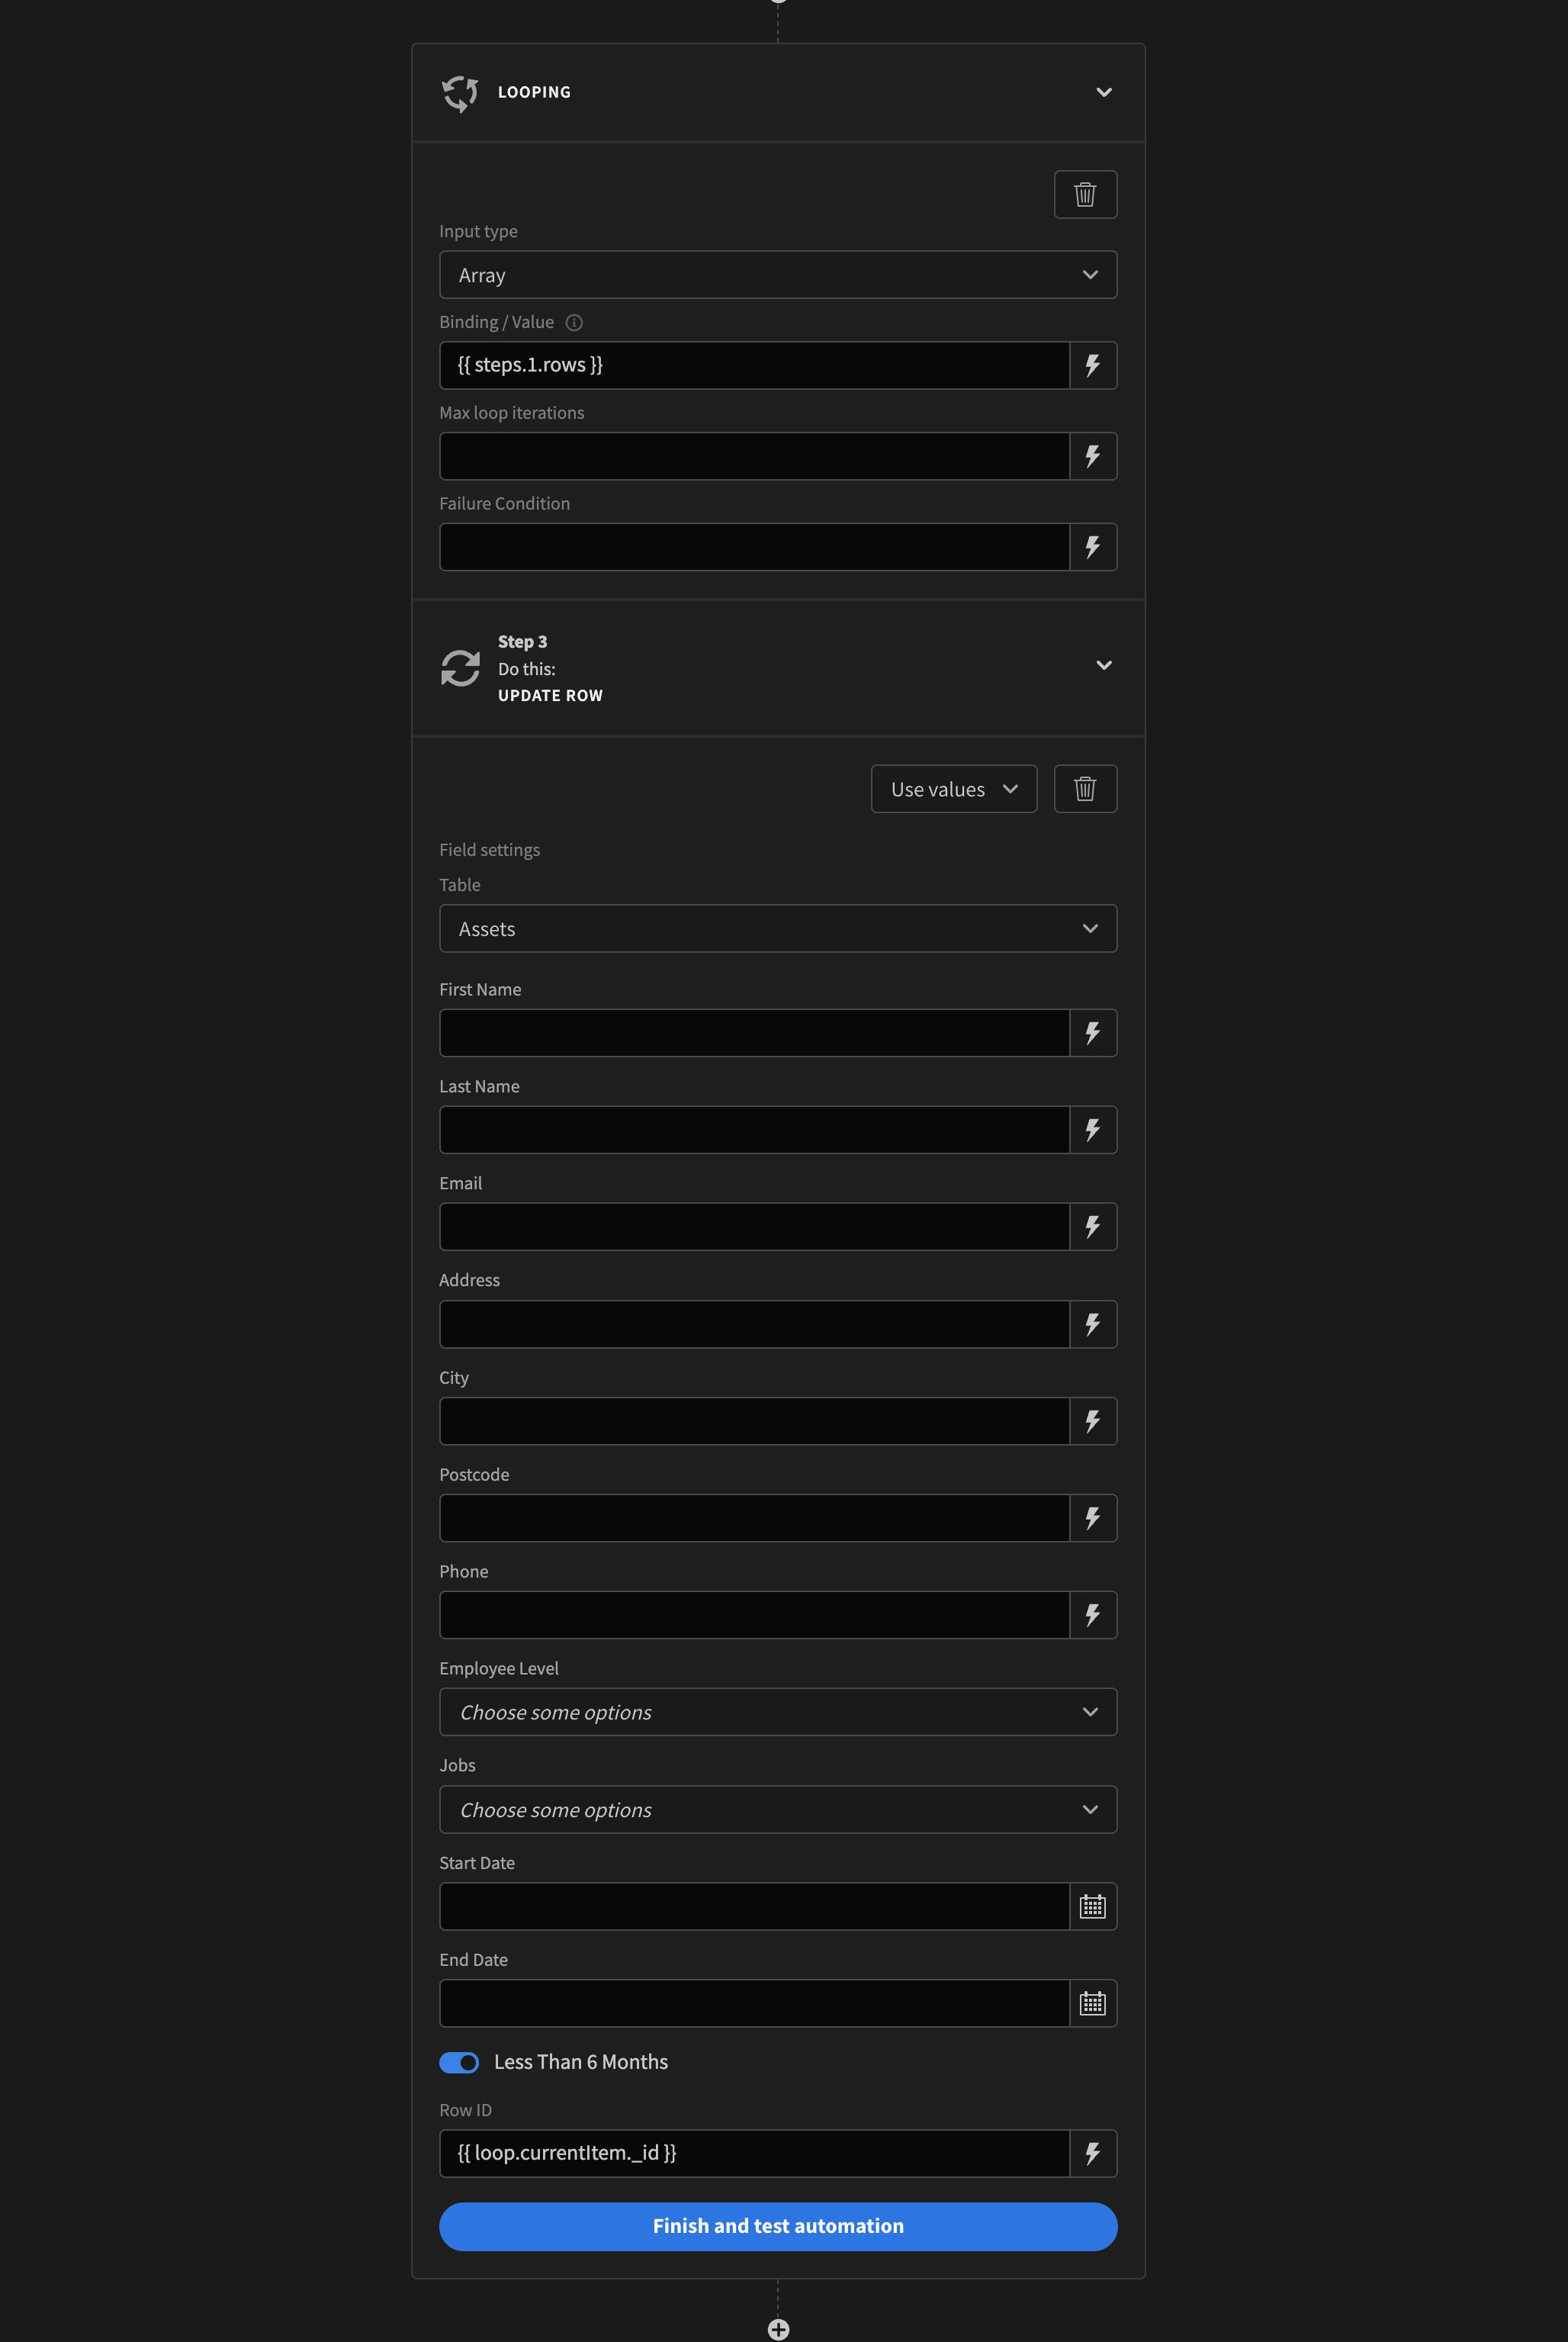The width and height of the screenshot is (1568, 2342).
Task: Click lightning icon beside Failure Condition
Action: pos(1092,546)
